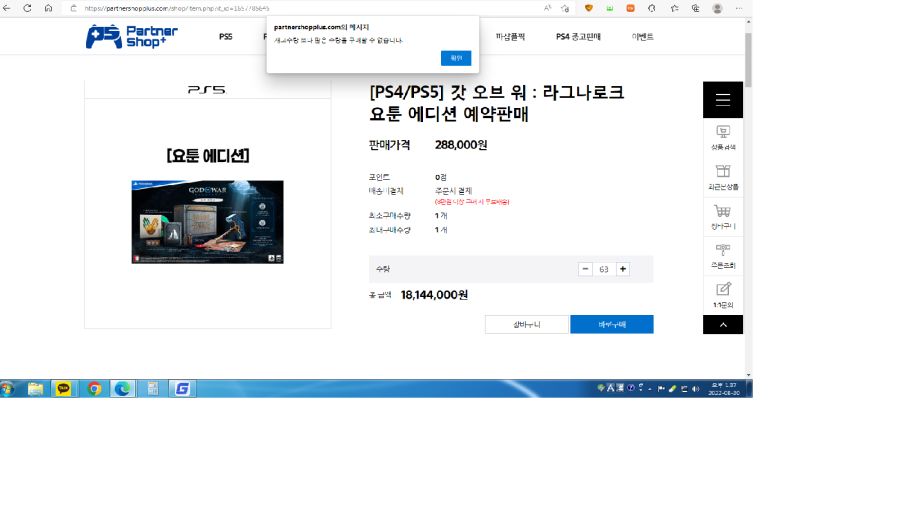Click the scroll to top arrow button
900x506 pixels.
coord(723,325)
